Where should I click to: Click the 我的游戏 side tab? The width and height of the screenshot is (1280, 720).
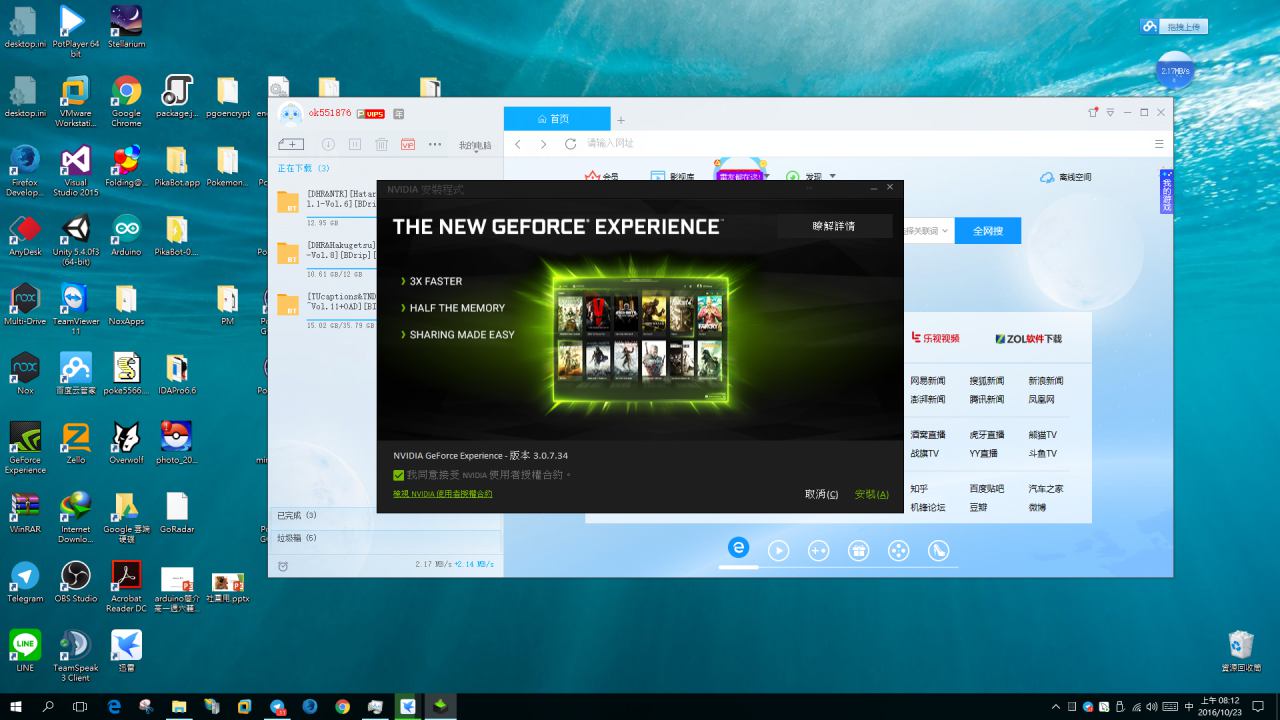click(1166, 191)
